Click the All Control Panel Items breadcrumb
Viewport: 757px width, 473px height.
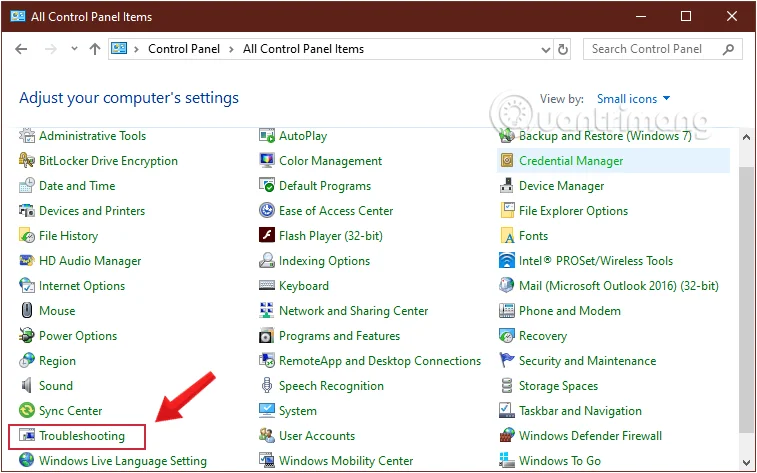point(303,49)
